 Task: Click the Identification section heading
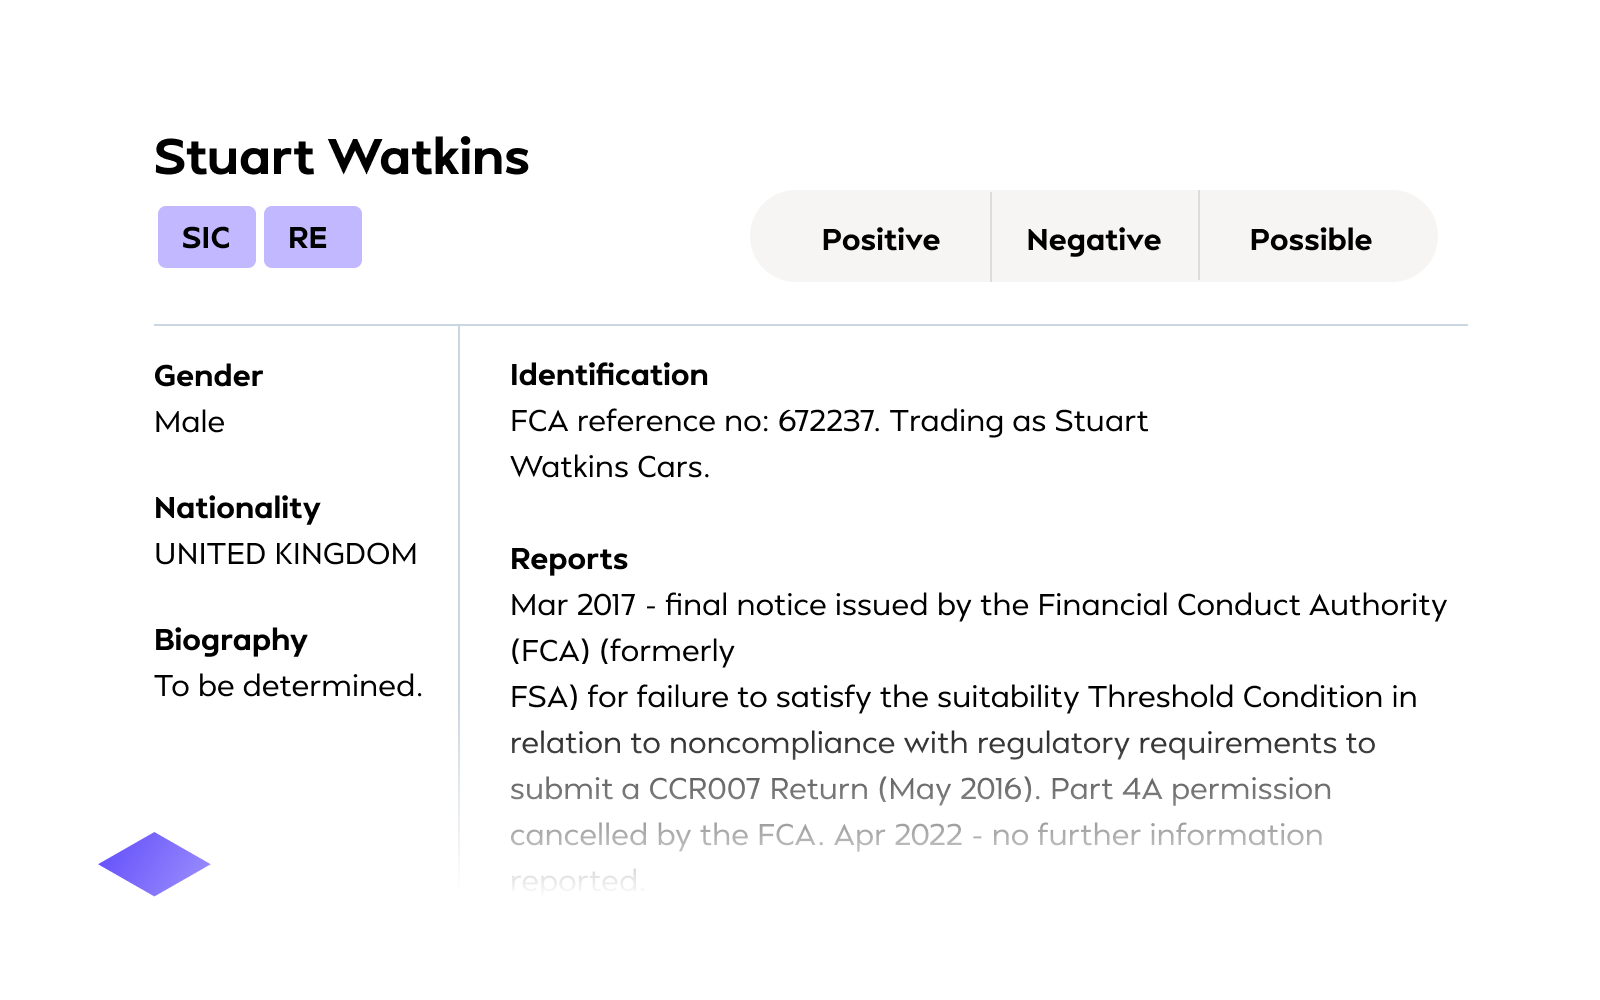click(x=608, y=375)
